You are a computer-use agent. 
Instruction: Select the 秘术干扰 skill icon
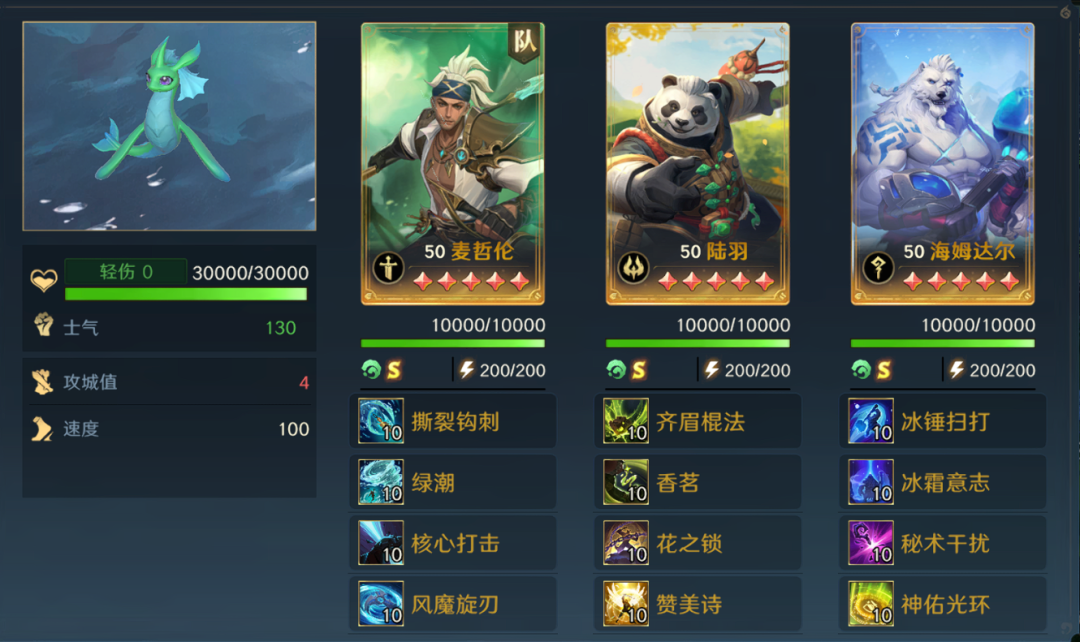coord(871,543)
